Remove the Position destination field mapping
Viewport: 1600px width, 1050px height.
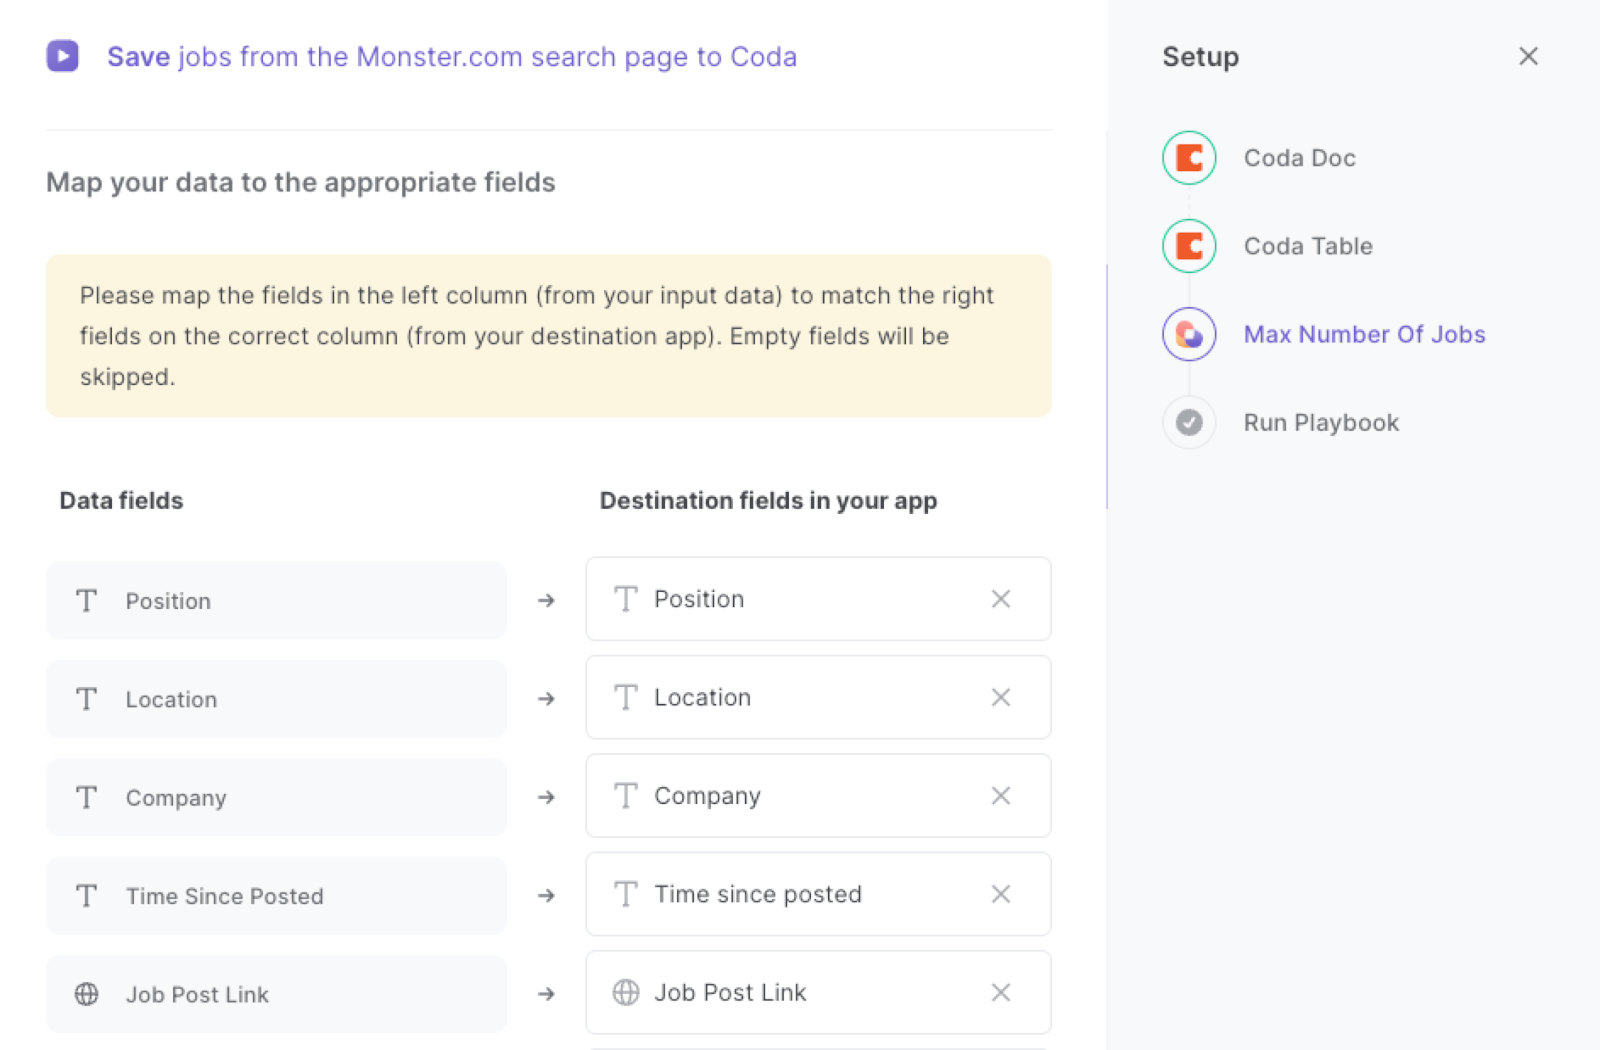coord(1001,599)
